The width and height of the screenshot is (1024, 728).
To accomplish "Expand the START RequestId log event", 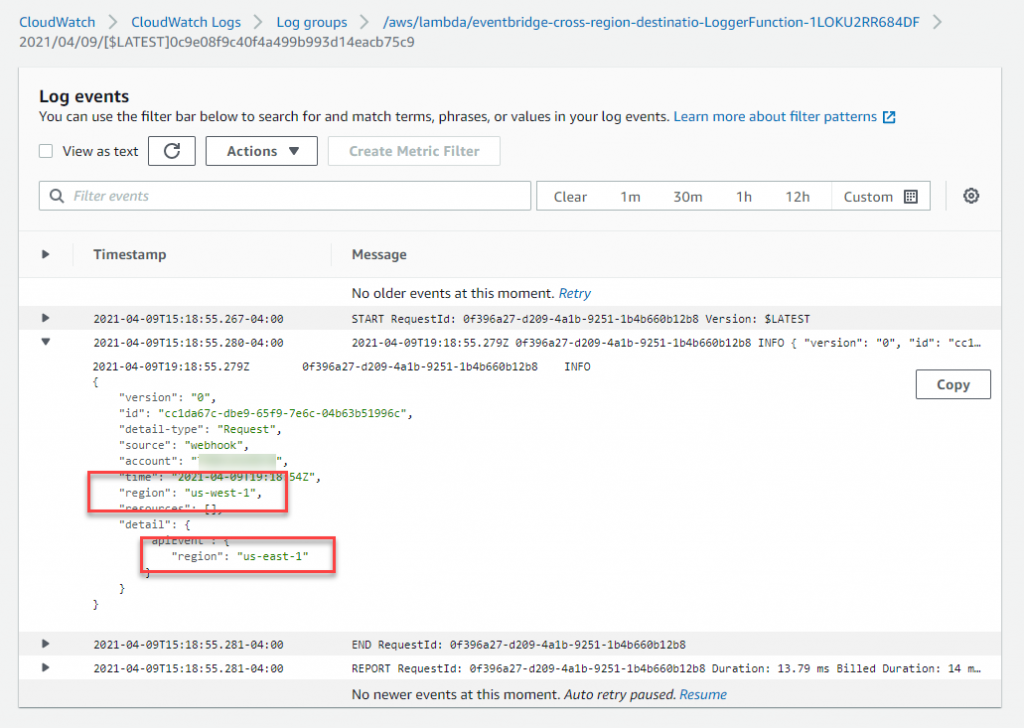I will tap(45, 317).
